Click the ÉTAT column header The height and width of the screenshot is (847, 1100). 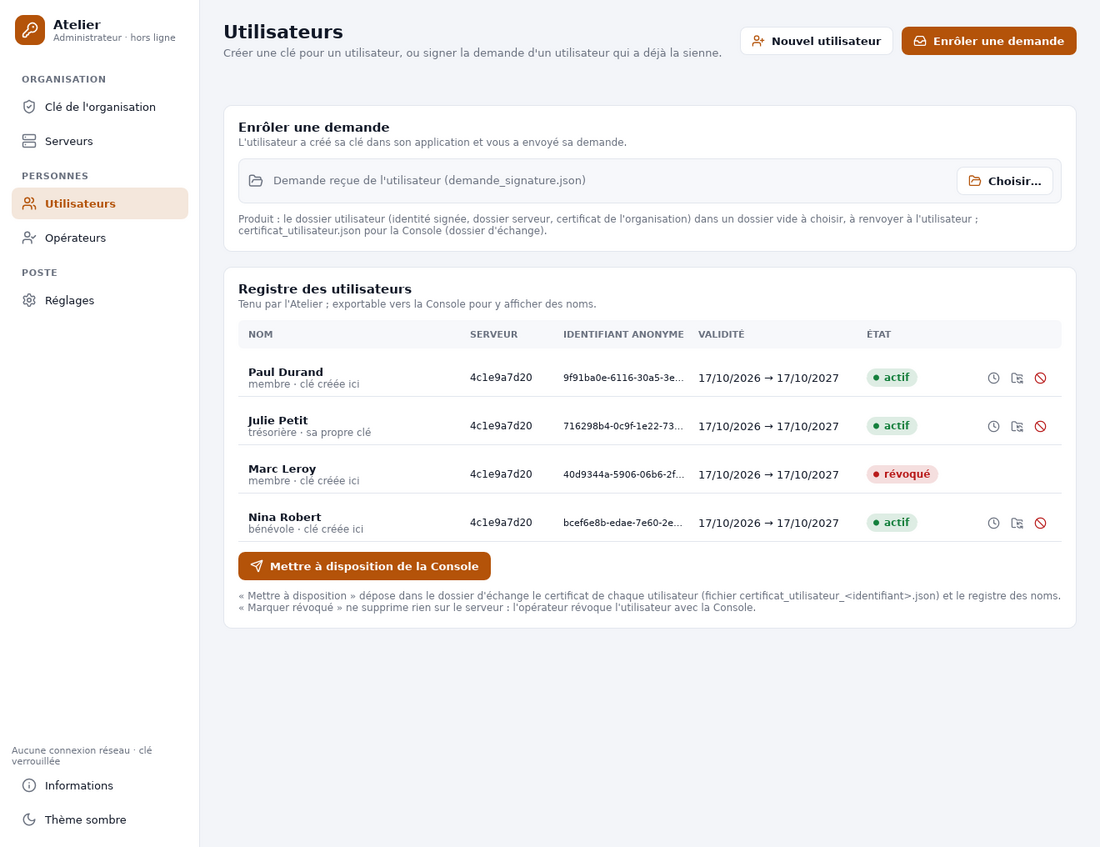(878, 335)
